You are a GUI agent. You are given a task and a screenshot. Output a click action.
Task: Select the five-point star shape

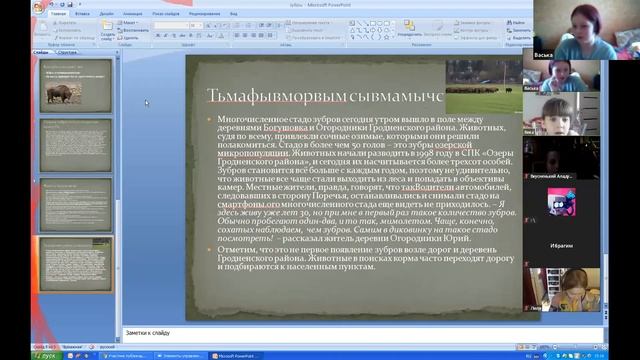(387, 37)
